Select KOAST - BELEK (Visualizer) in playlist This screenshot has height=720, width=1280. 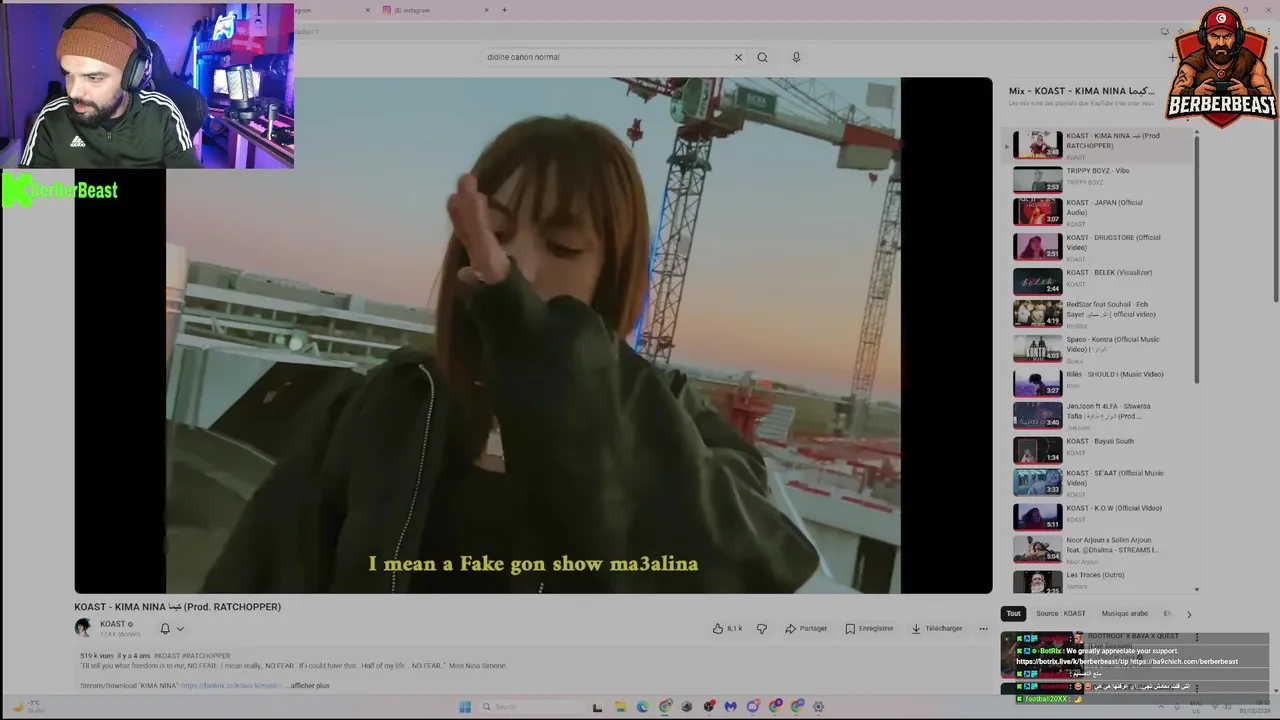coord(1098,281)
